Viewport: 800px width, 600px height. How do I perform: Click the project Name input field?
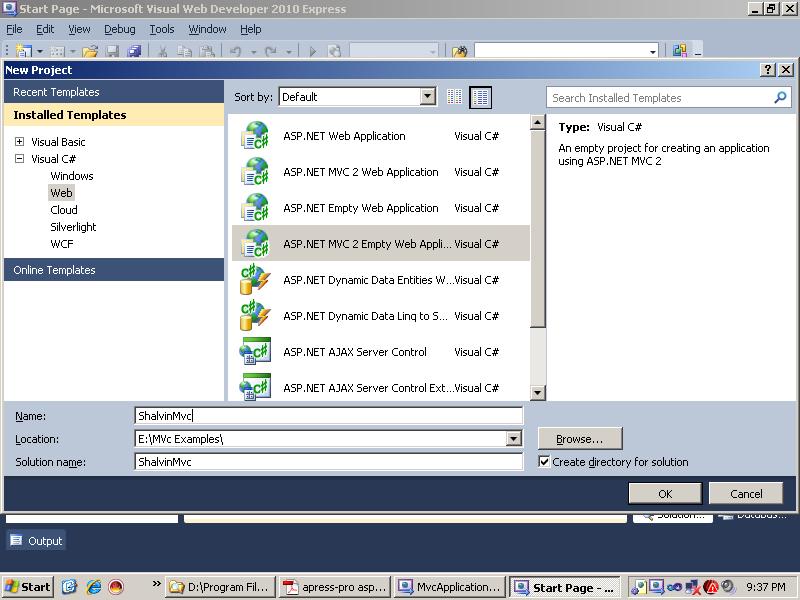pos(329,415)
